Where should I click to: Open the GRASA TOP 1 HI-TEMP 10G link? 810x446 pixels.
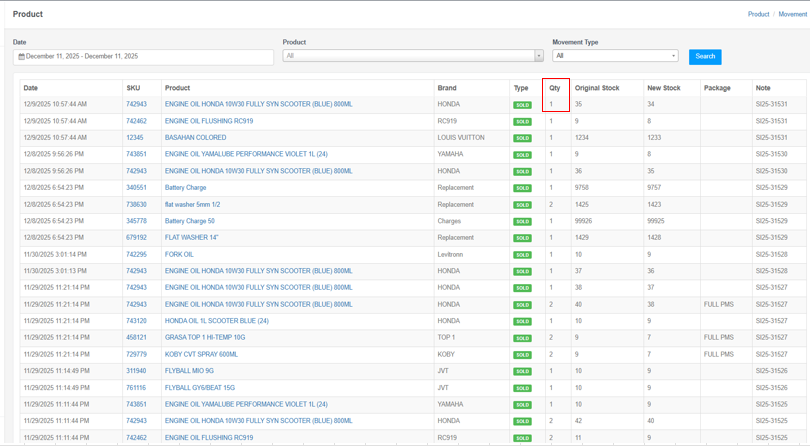[205, 338]
